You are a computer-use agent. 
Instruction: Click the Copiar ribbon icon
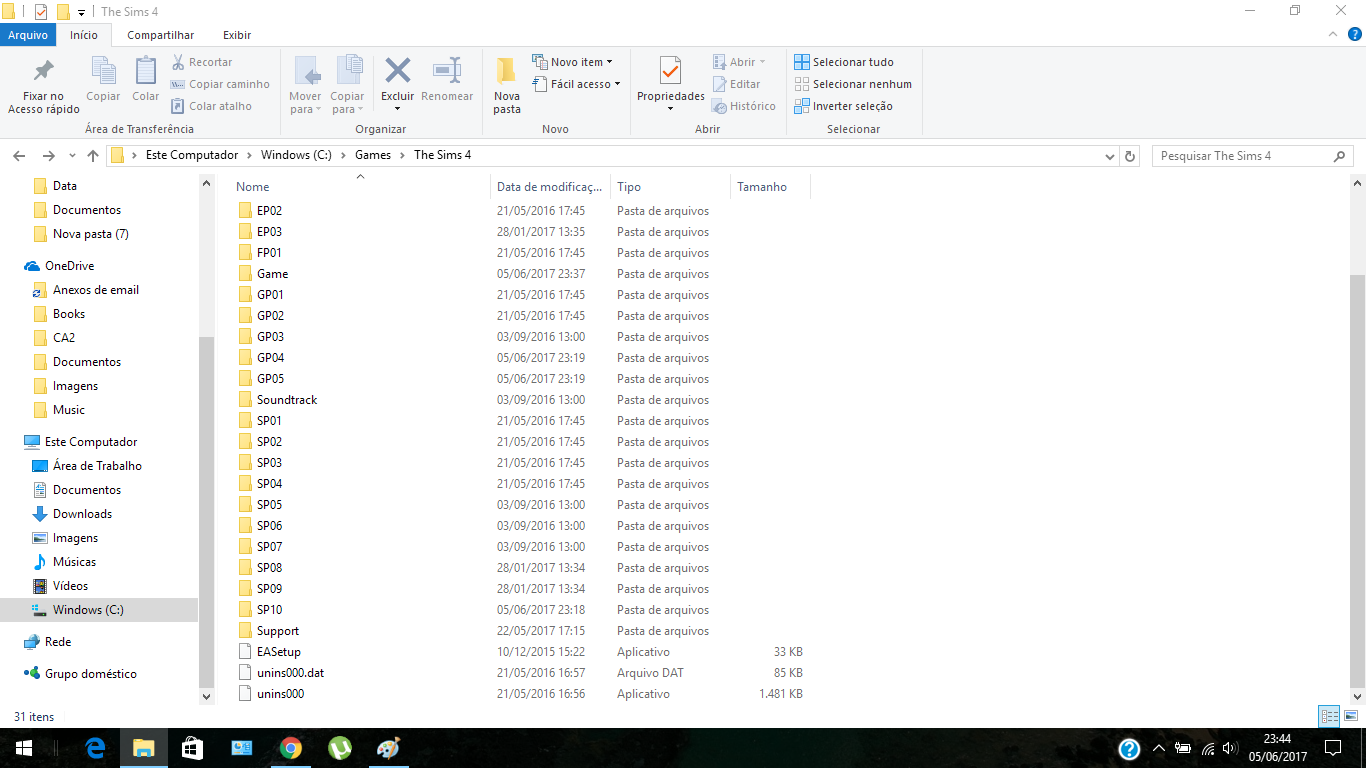coord(104,71)
